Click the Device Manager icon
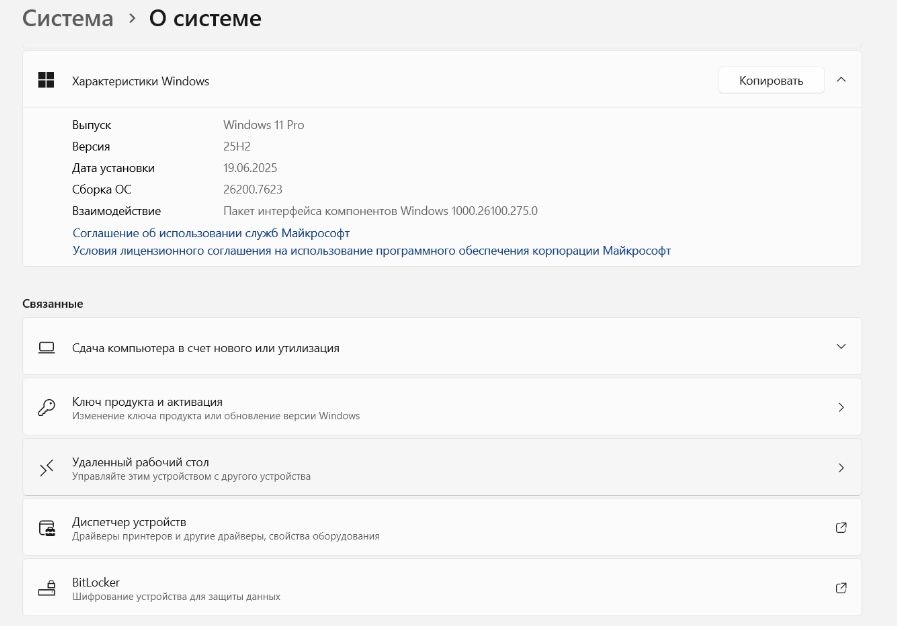This screenshot has height=626, width=897. pos(46,528)
